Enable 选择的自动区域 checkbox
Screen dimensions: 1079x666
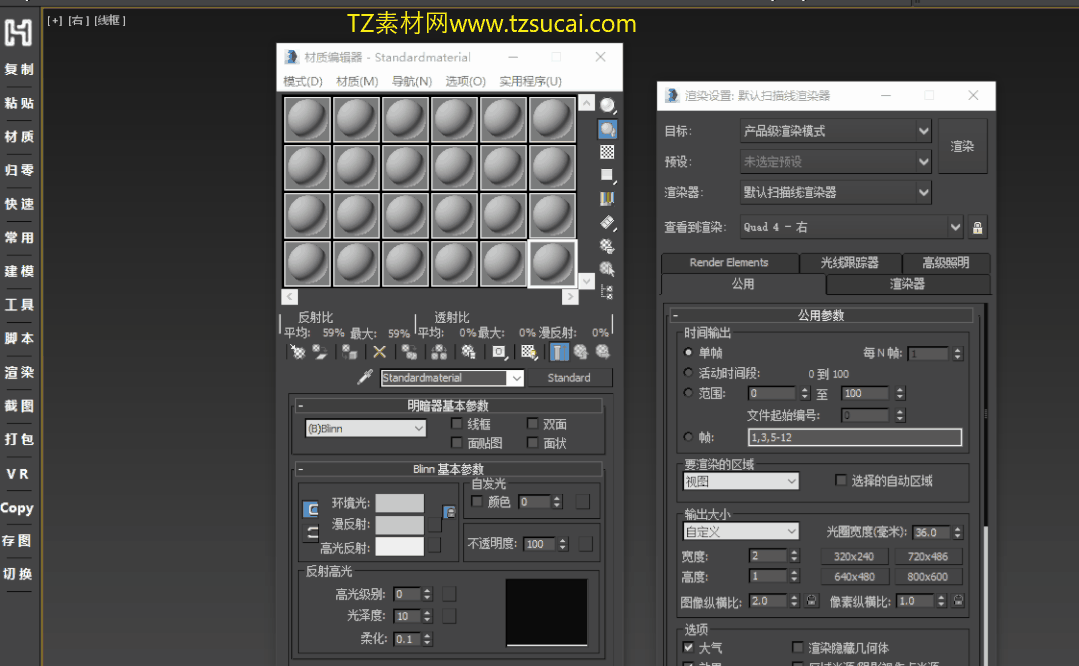click(x=840, y=480)
